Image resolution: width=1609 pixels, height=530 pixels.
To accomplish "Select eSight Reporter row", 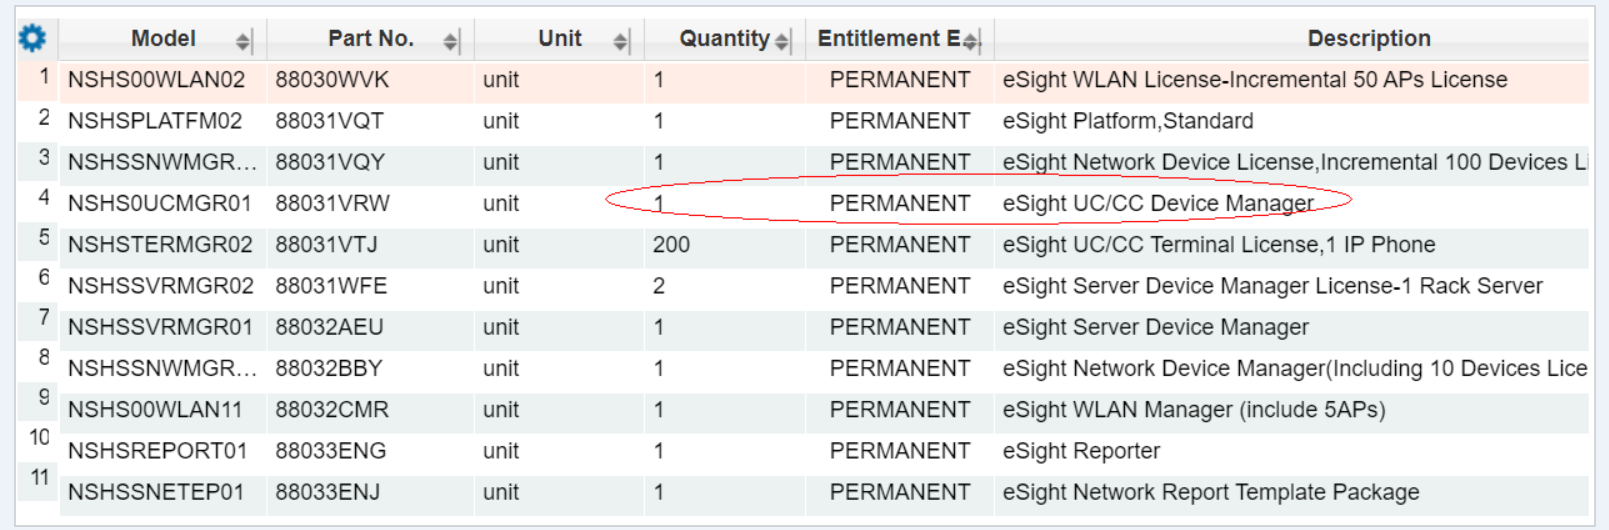I will (x=803, y=451).
